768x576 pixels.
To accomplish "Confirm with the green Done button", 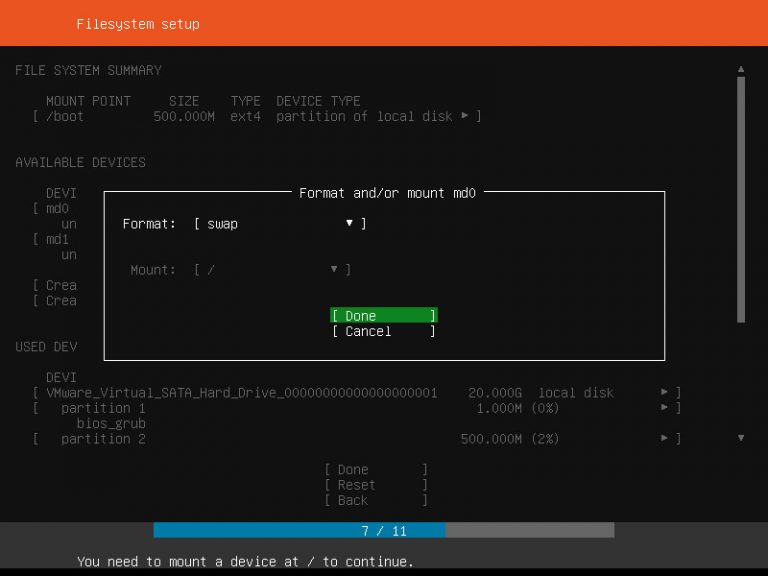I will tap(384, 315).
